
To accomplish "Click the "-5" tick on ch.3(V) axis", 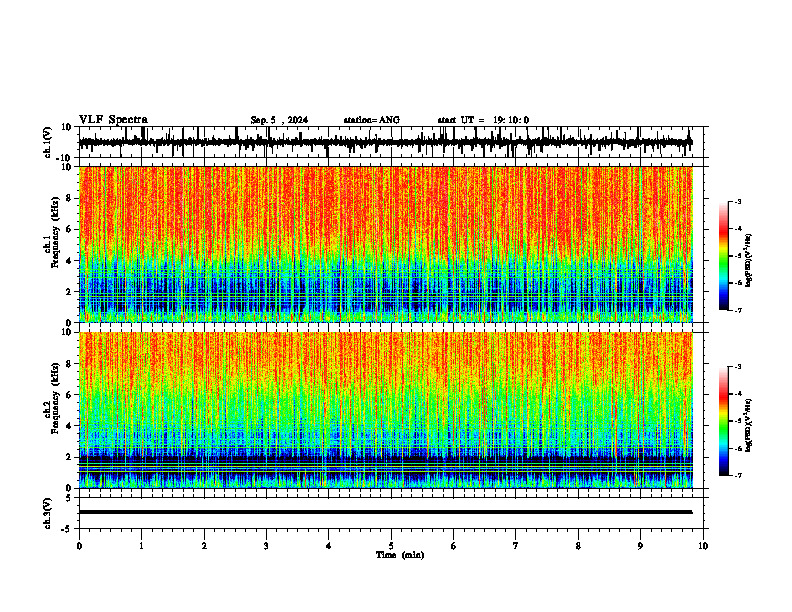I will tap(67, 529).
